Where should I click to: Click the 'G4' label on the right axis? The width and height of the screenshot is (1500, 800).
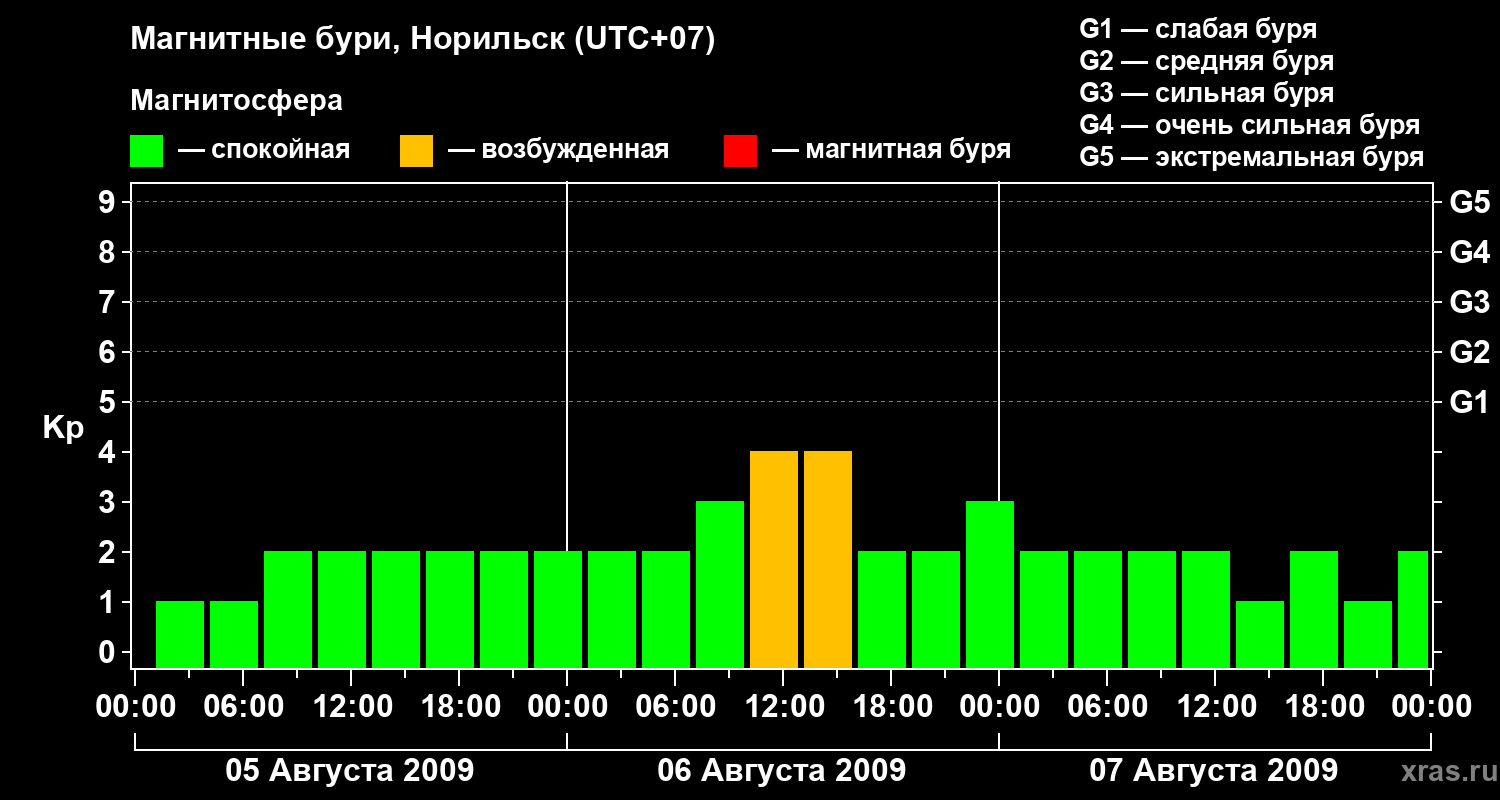point(1470,252)
